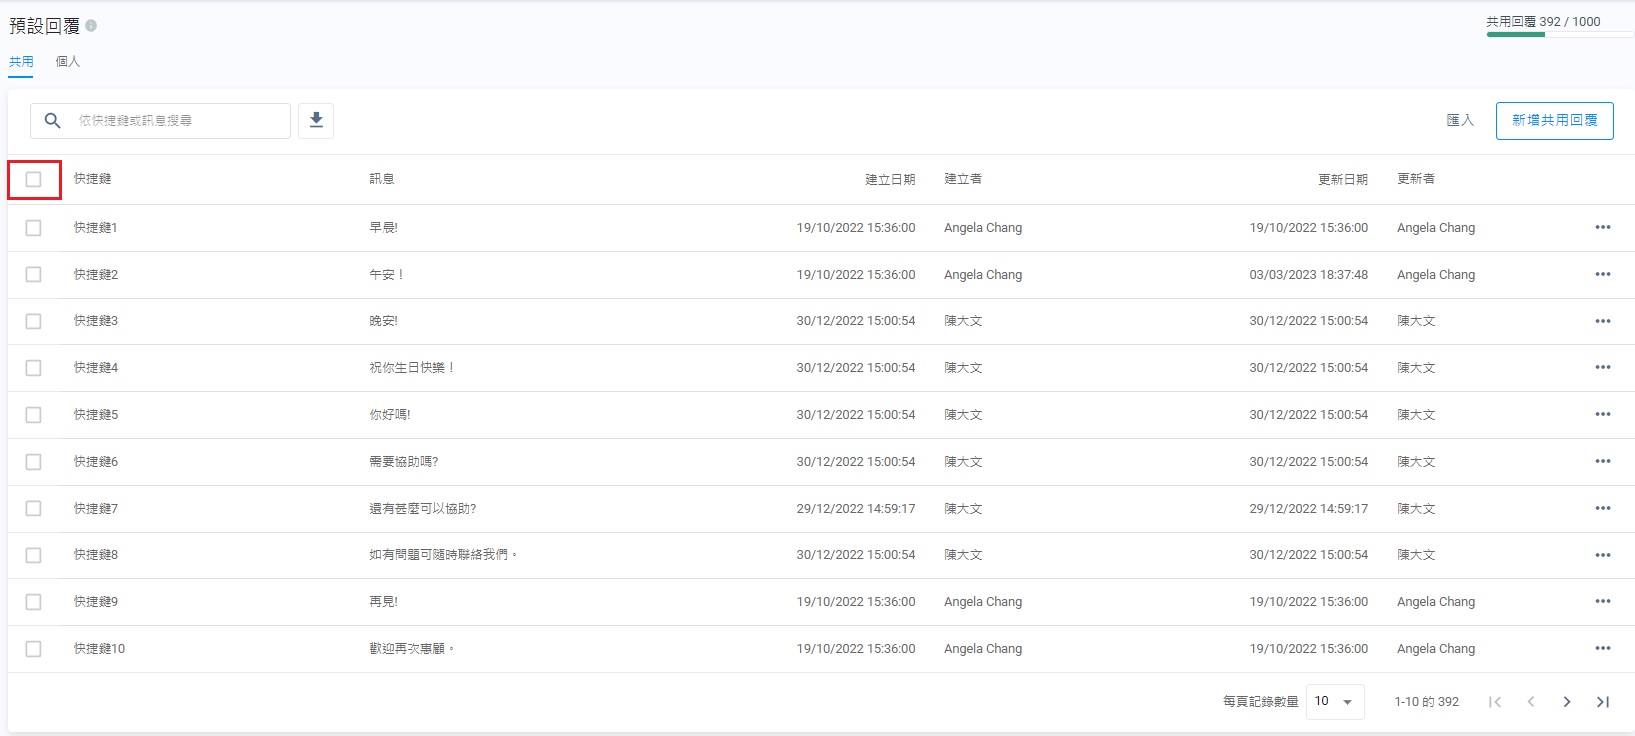Go to the next page arrow
The image size is (1635, 736).
[1566, 702]
